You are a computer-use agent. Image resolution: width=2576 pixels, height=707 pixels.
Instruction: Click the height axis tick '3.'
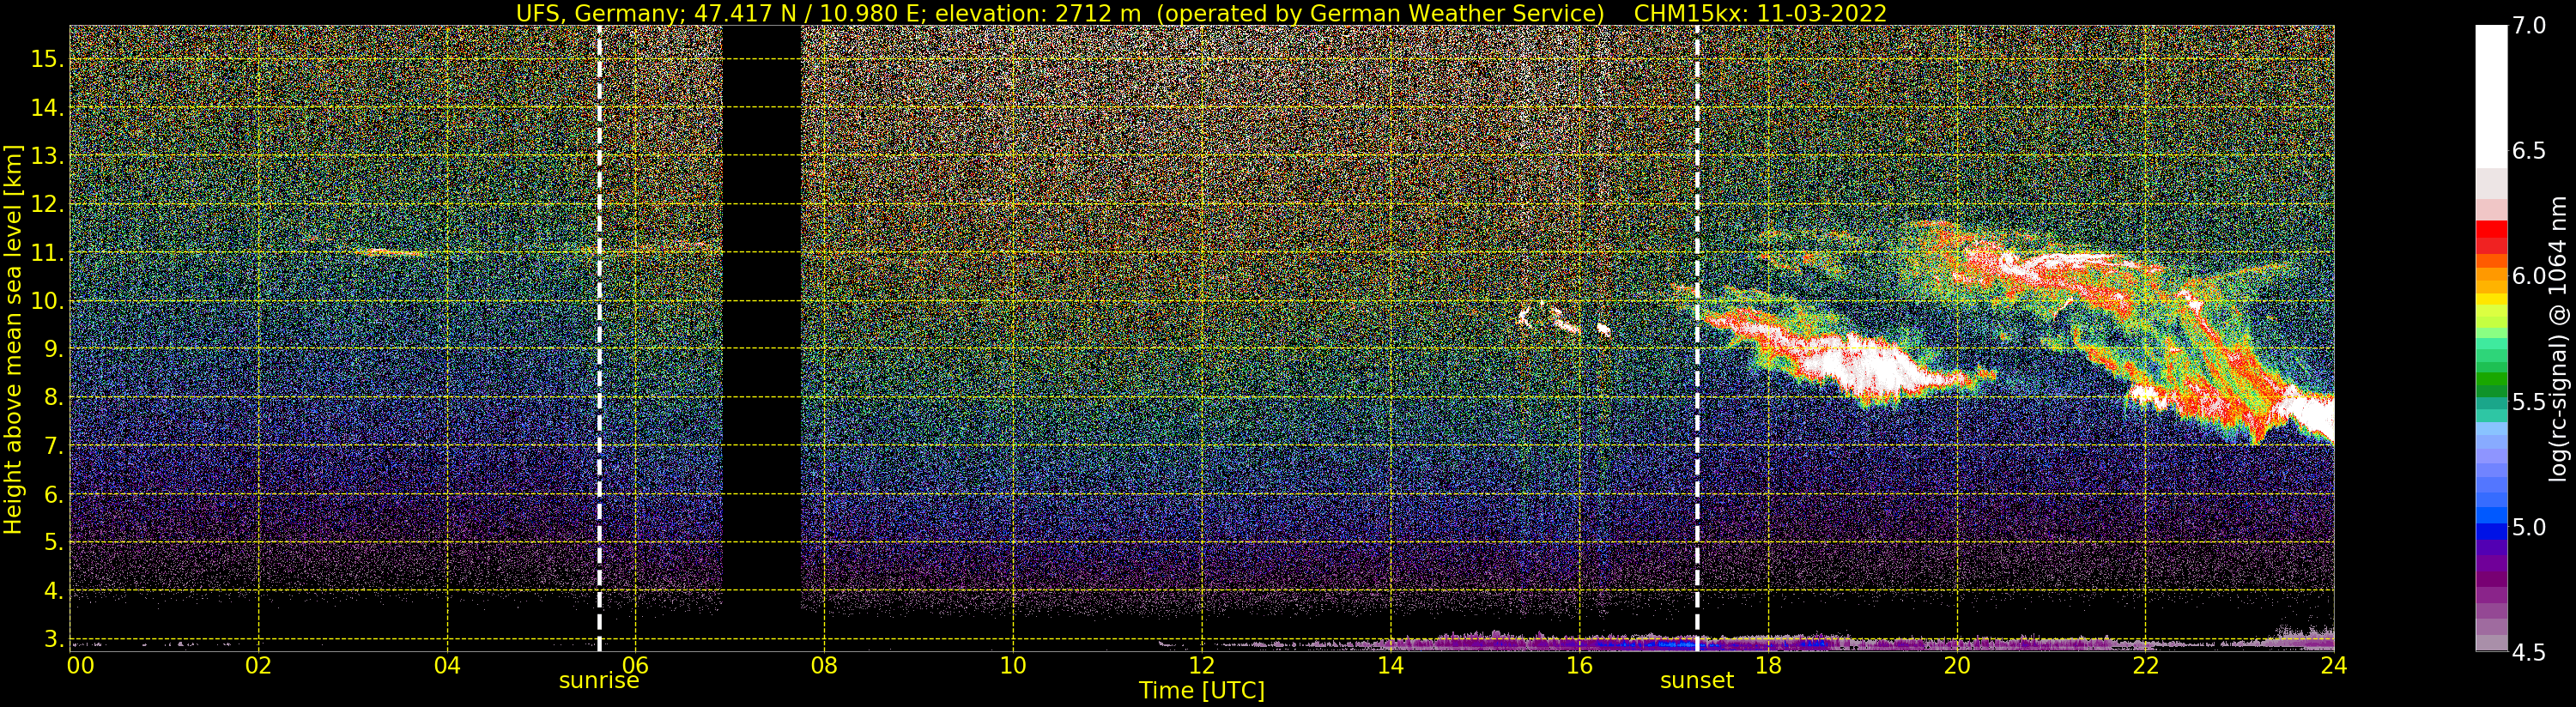[53, 639]
